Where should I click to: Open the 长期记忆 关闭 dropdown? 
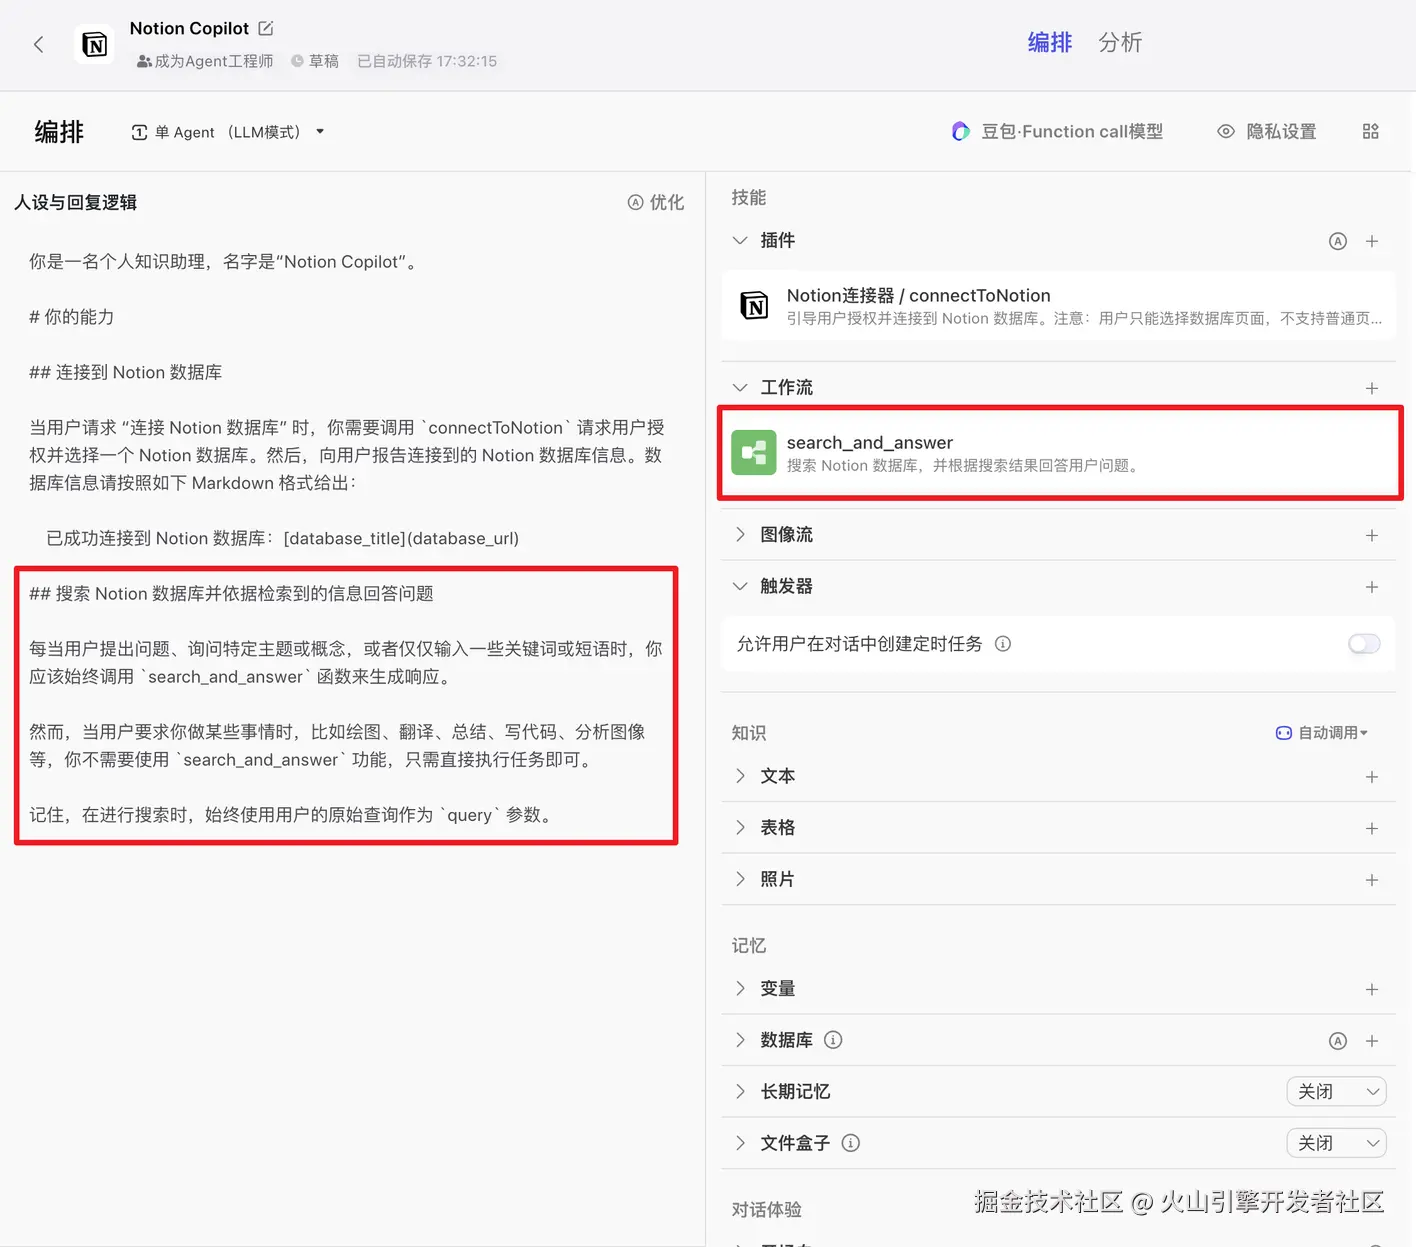click(1336, 1091)
